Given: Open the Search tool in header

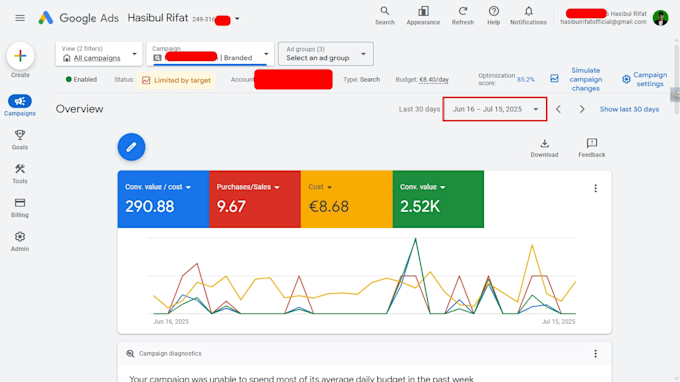Looking at the screenshot, I should (385, 16).
